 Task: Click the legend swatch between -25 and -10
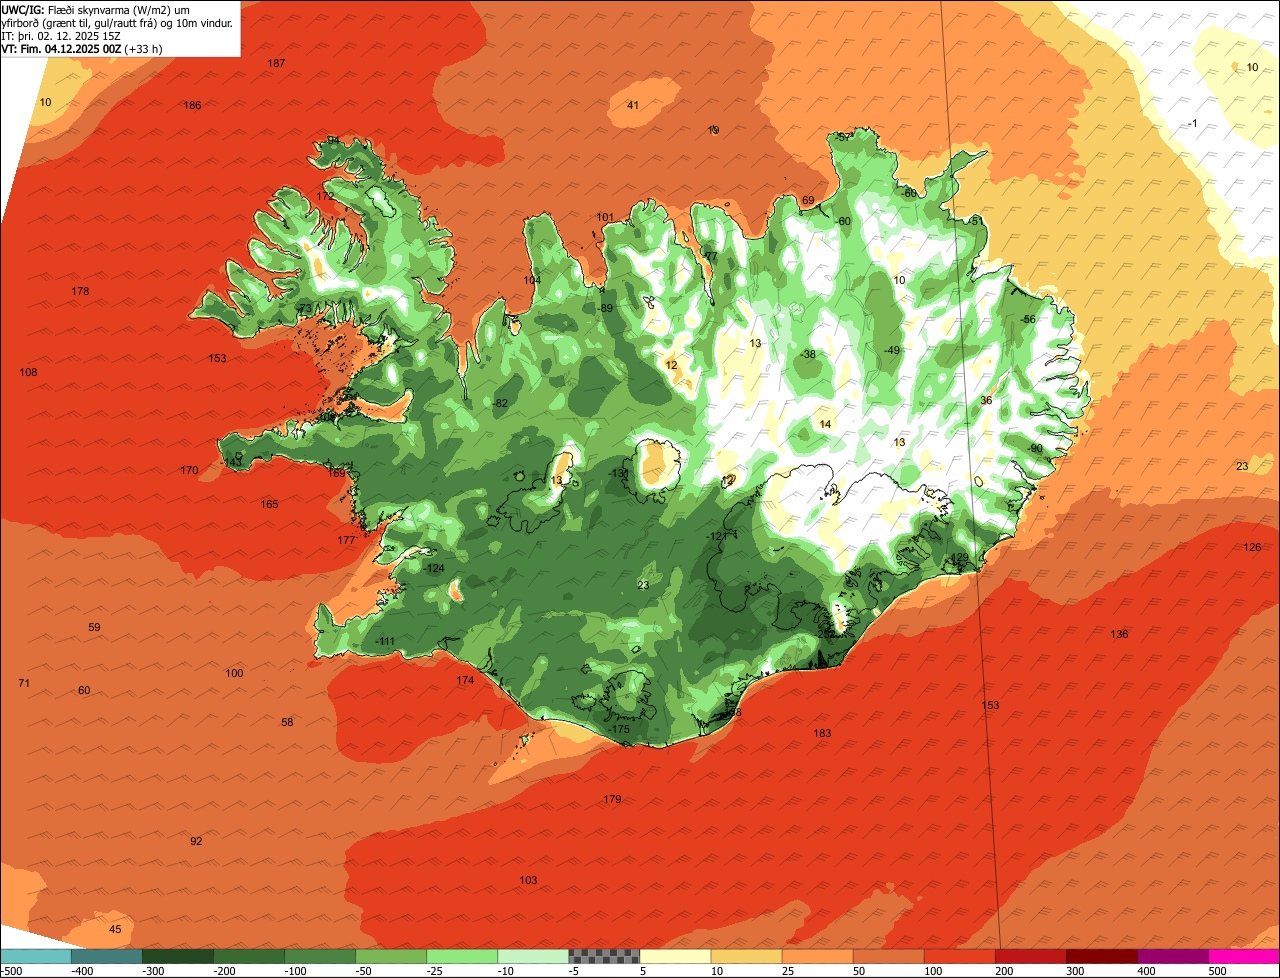point(462,956)
